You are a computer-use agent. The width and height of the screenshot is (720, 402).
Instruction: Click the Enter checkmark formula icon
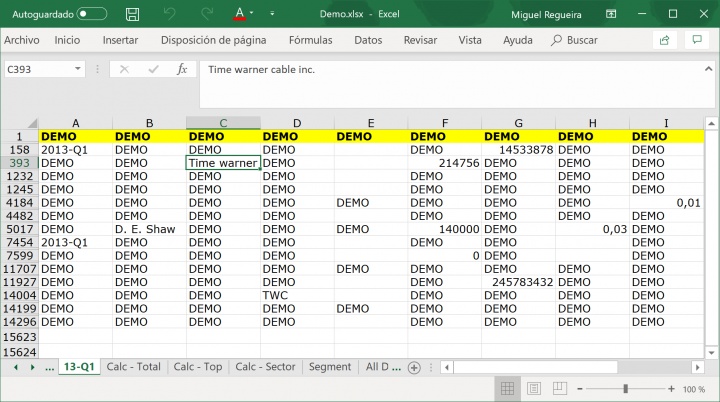coord(153,69)
